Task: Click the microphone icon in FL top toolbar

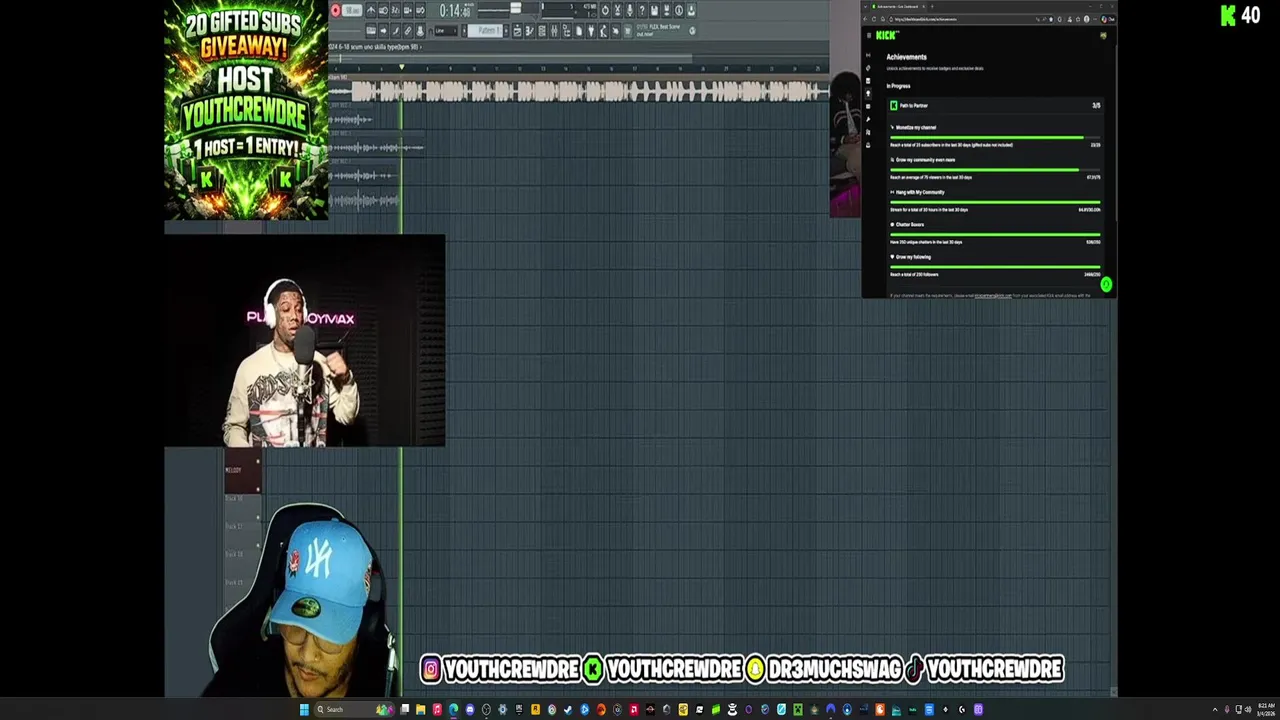Action: (x=630, y=11)
